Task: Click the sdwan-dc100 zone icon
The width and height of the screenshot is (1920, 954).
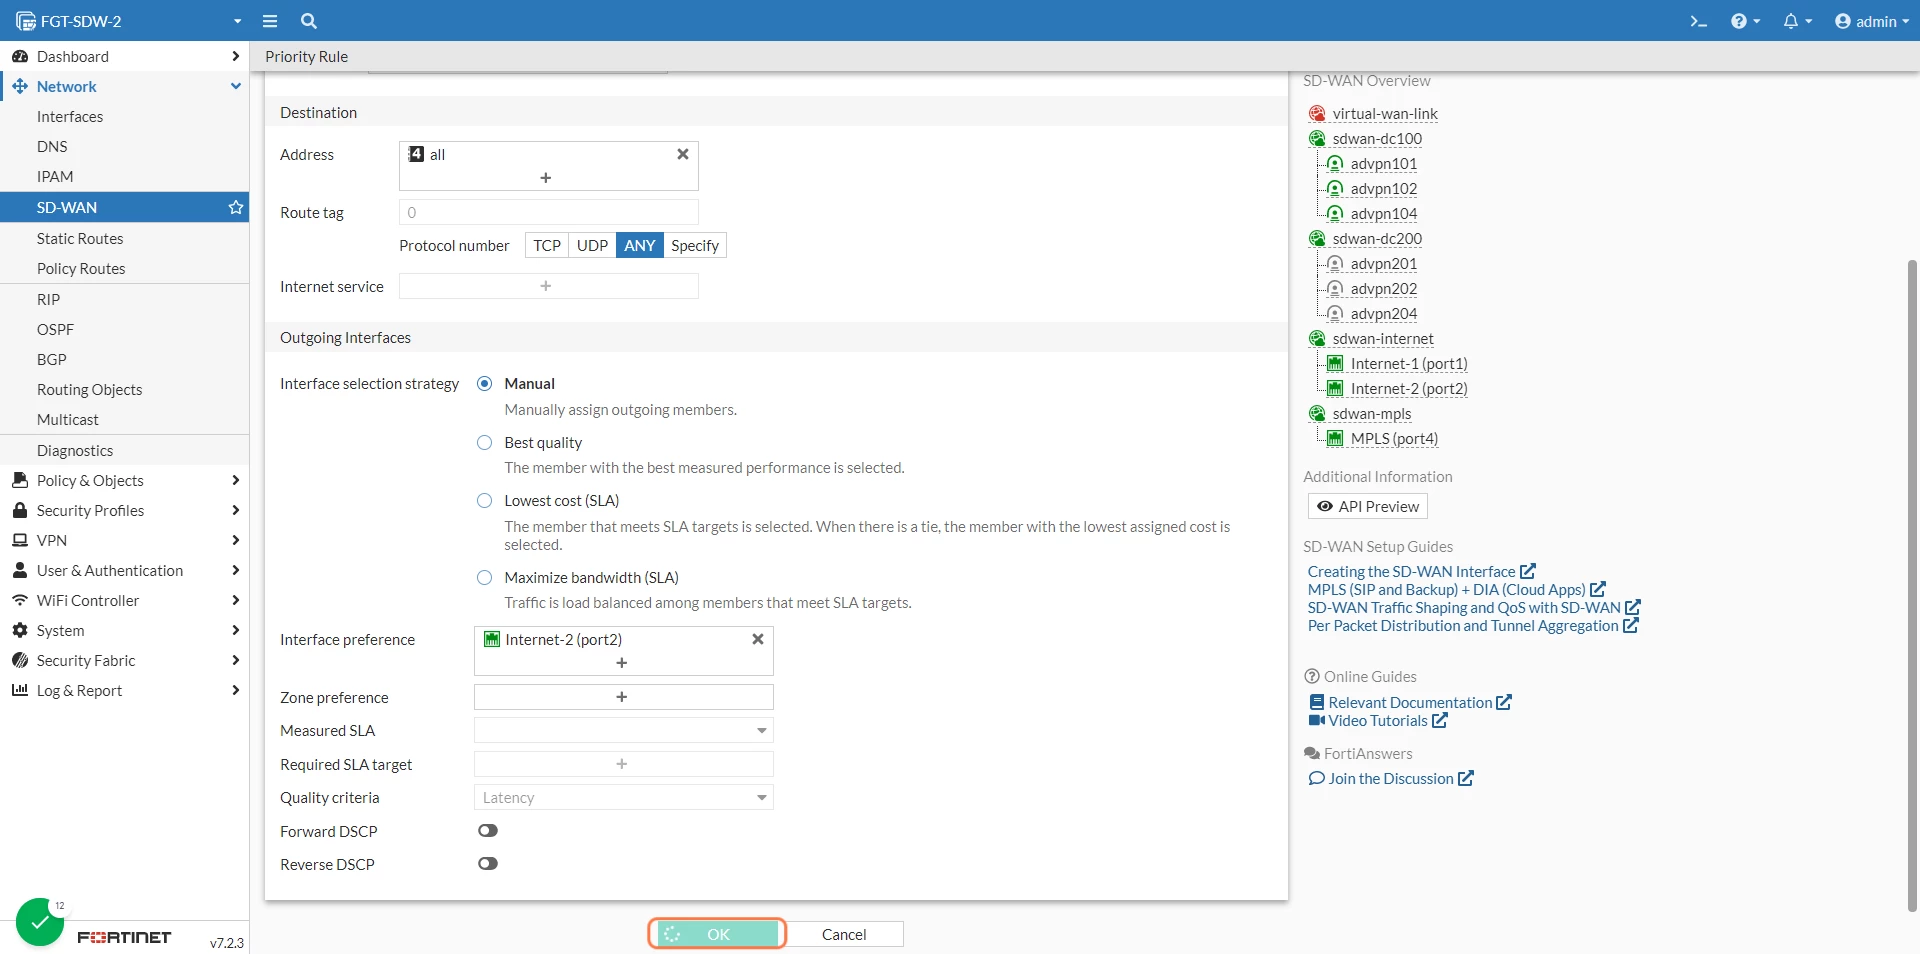Action: pos(1318,139)
